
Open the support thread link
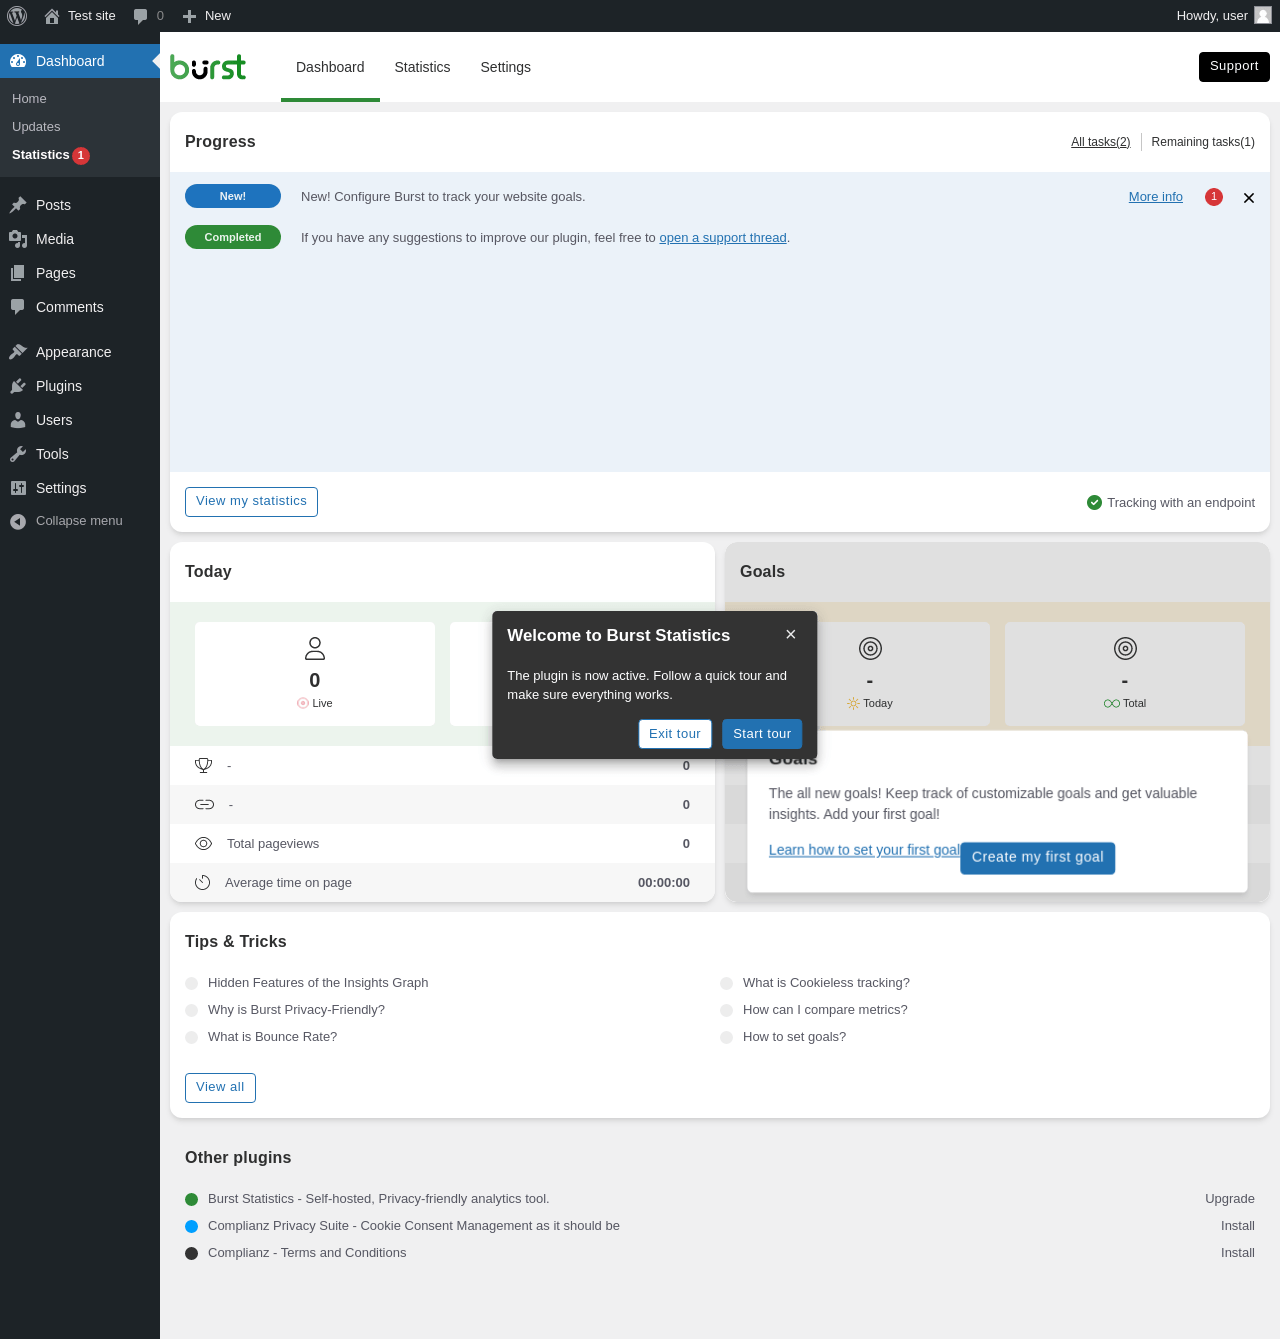point(723,238)
